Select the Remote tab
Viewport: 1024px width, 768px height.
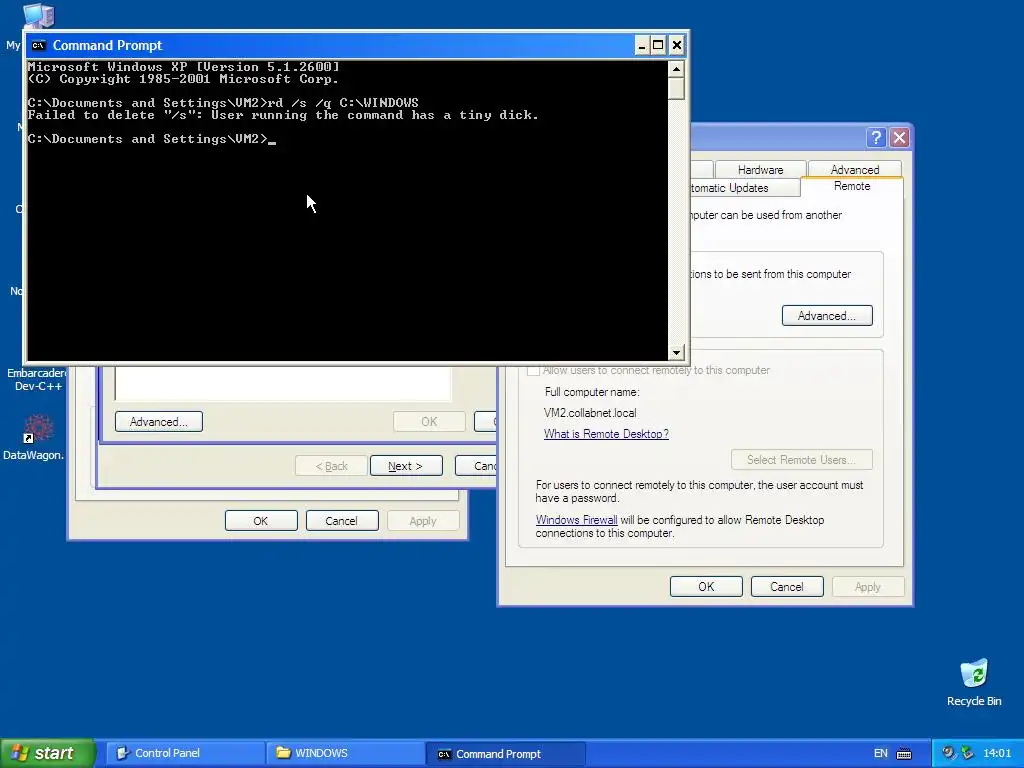852,186
